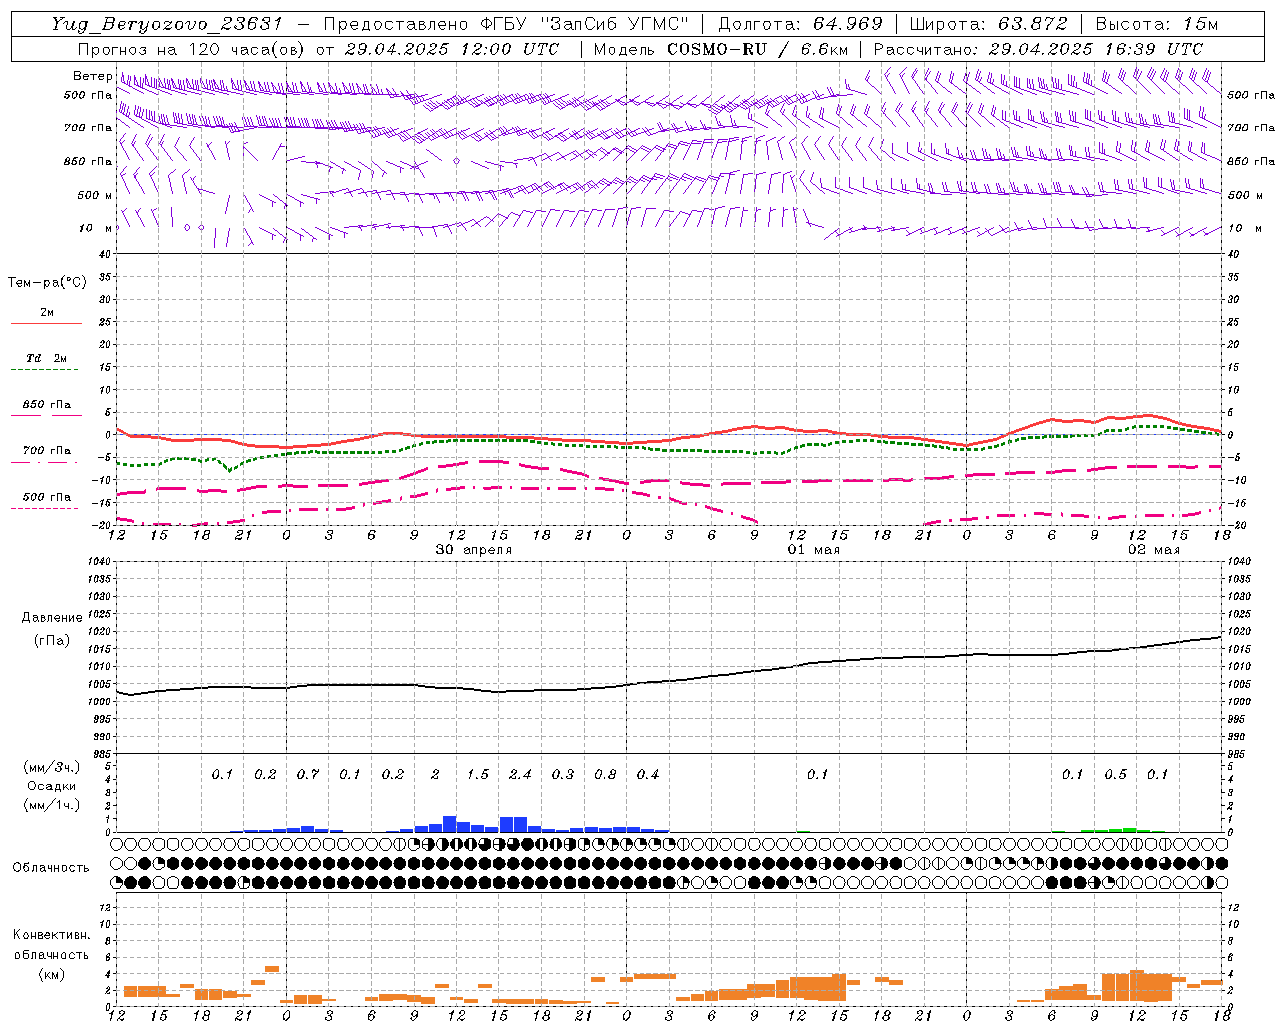Viewport: 1280px width, 1024px height.
Task: Click the "(км)" convective height unit
Action: tap(51, 974)
